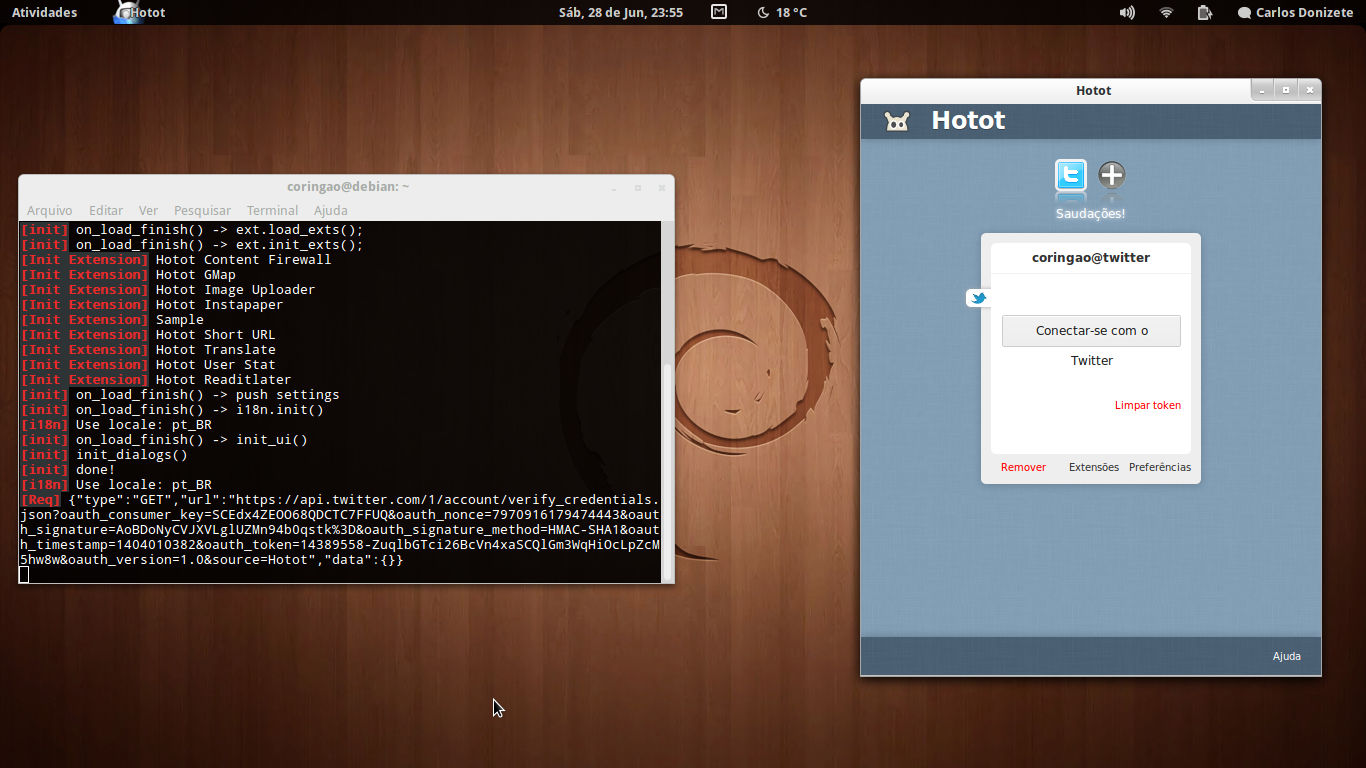Minimize the terminal window
The width and height of the screenshot is (1366, 768).
point(615,187)
